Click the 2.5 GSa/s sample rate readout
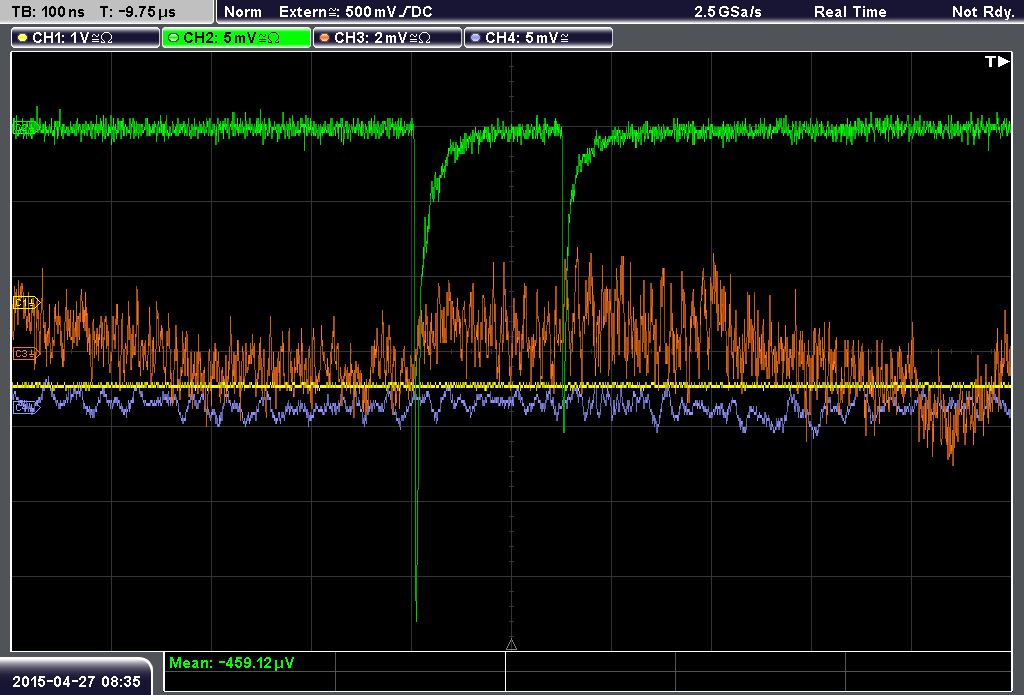 728,12
